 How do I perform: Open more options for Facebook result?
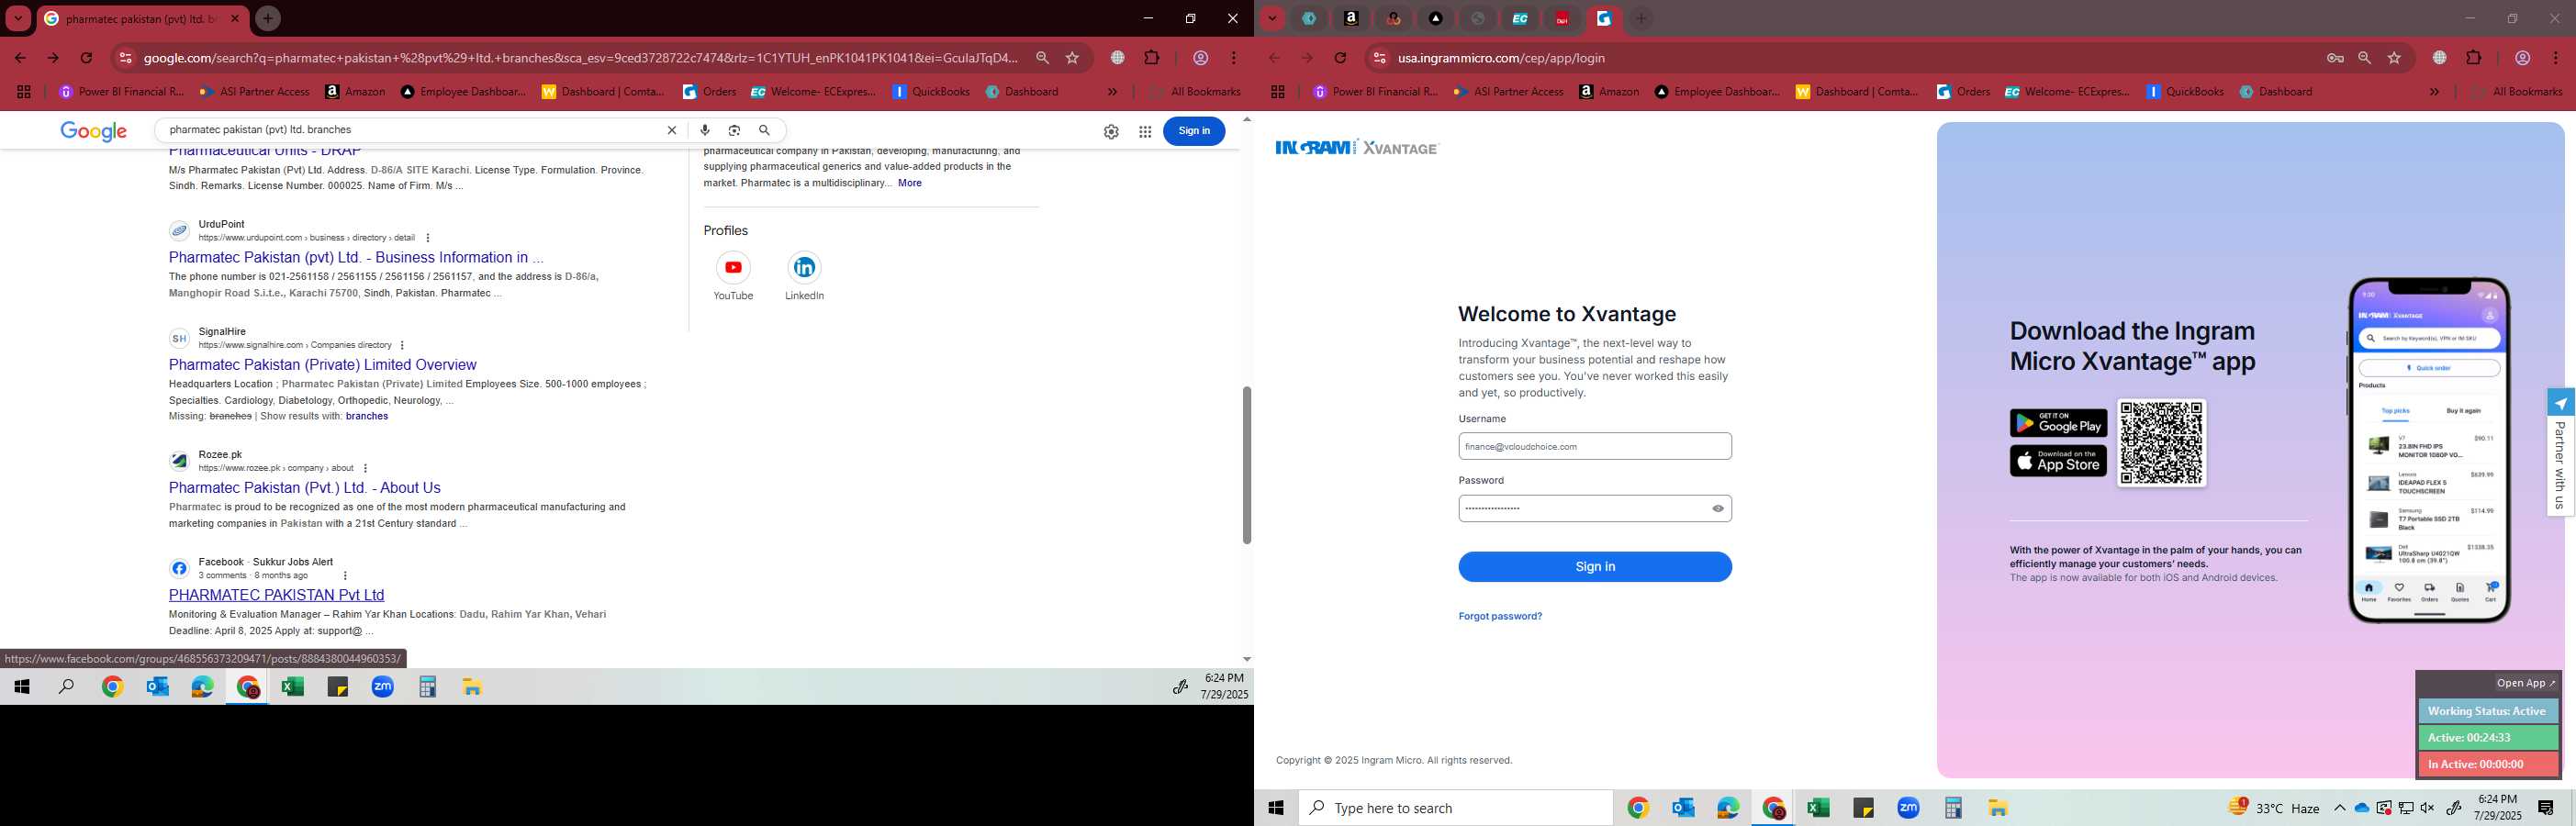345,575
